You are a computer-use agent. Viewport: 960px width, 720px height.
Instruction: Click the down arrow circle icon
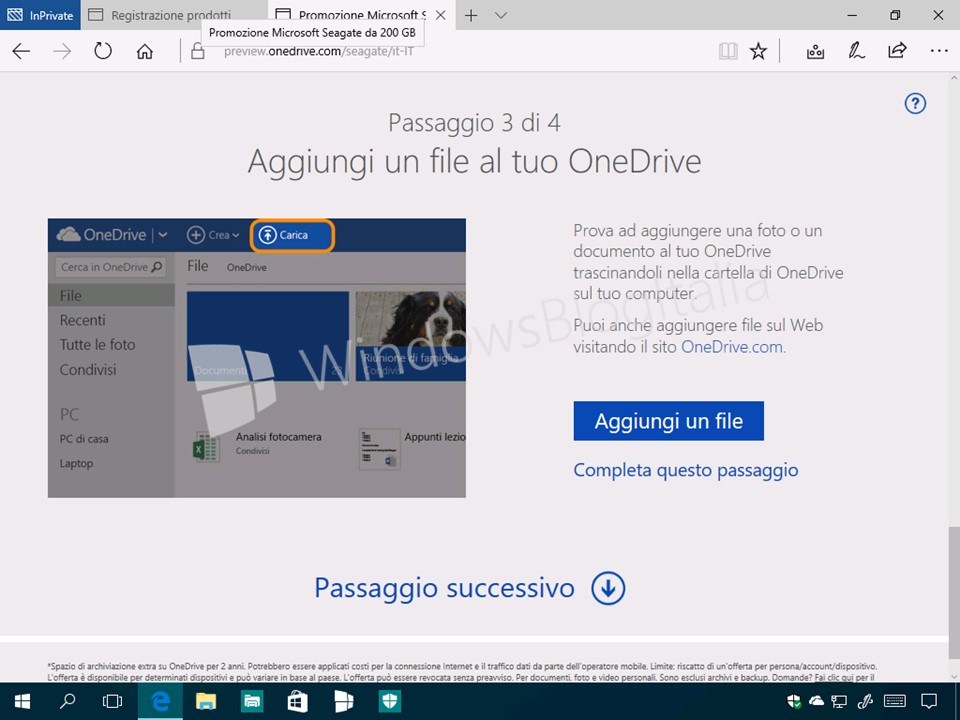click(x=608, y=588)
